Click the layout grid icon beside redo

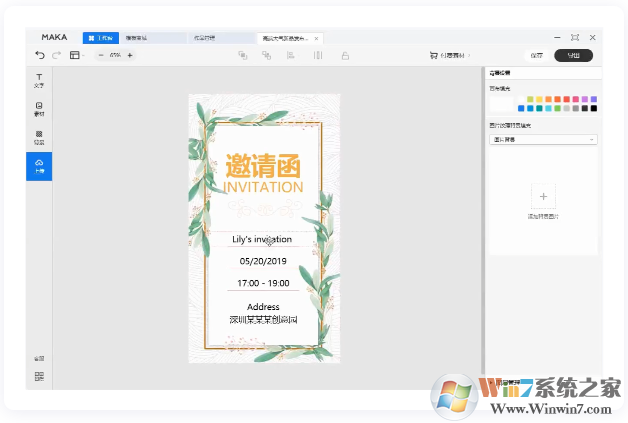(x=75, y=55)
